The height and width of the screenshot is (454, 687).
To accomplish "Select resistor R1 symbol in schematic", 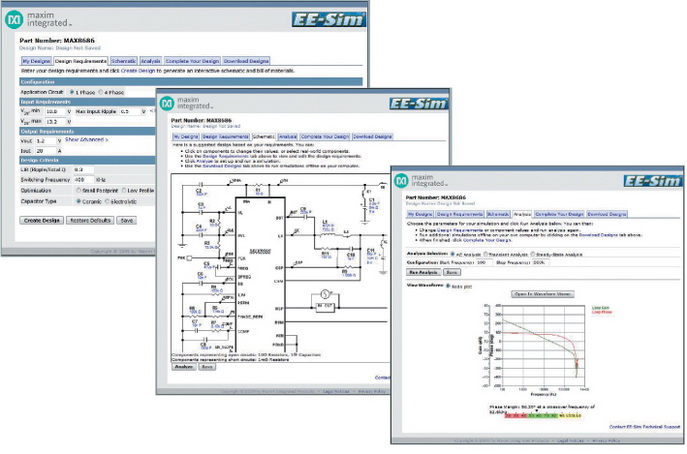I will tap(259, 185).
